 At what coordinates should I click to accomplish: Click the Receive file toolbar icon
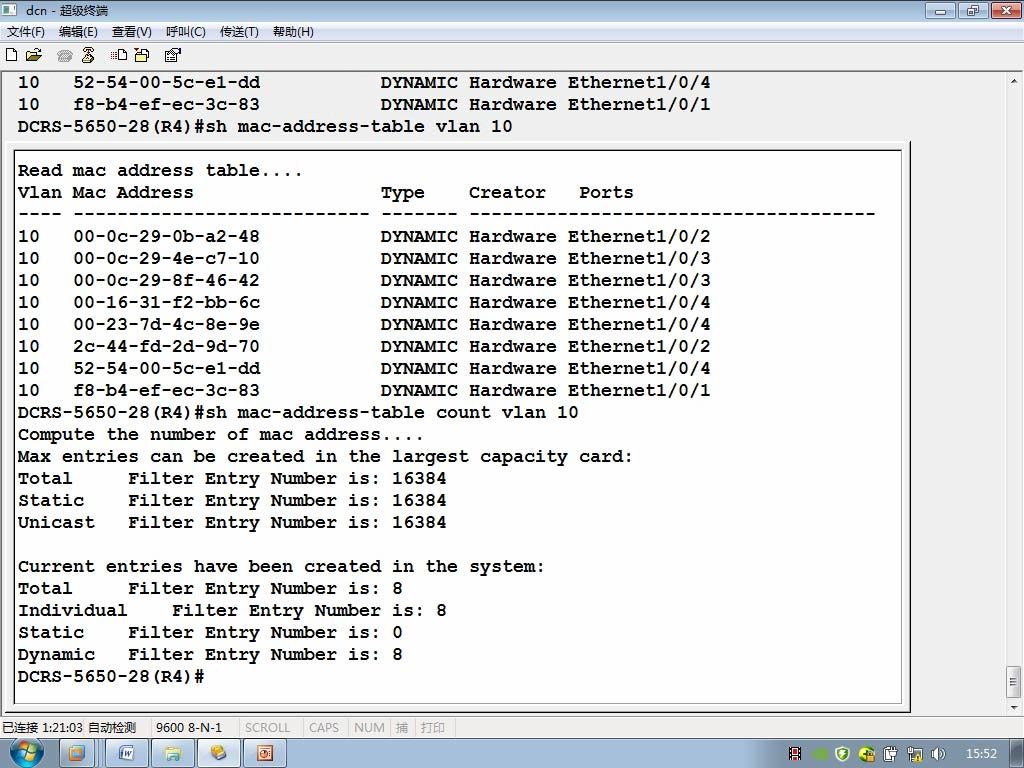(142, 56)
